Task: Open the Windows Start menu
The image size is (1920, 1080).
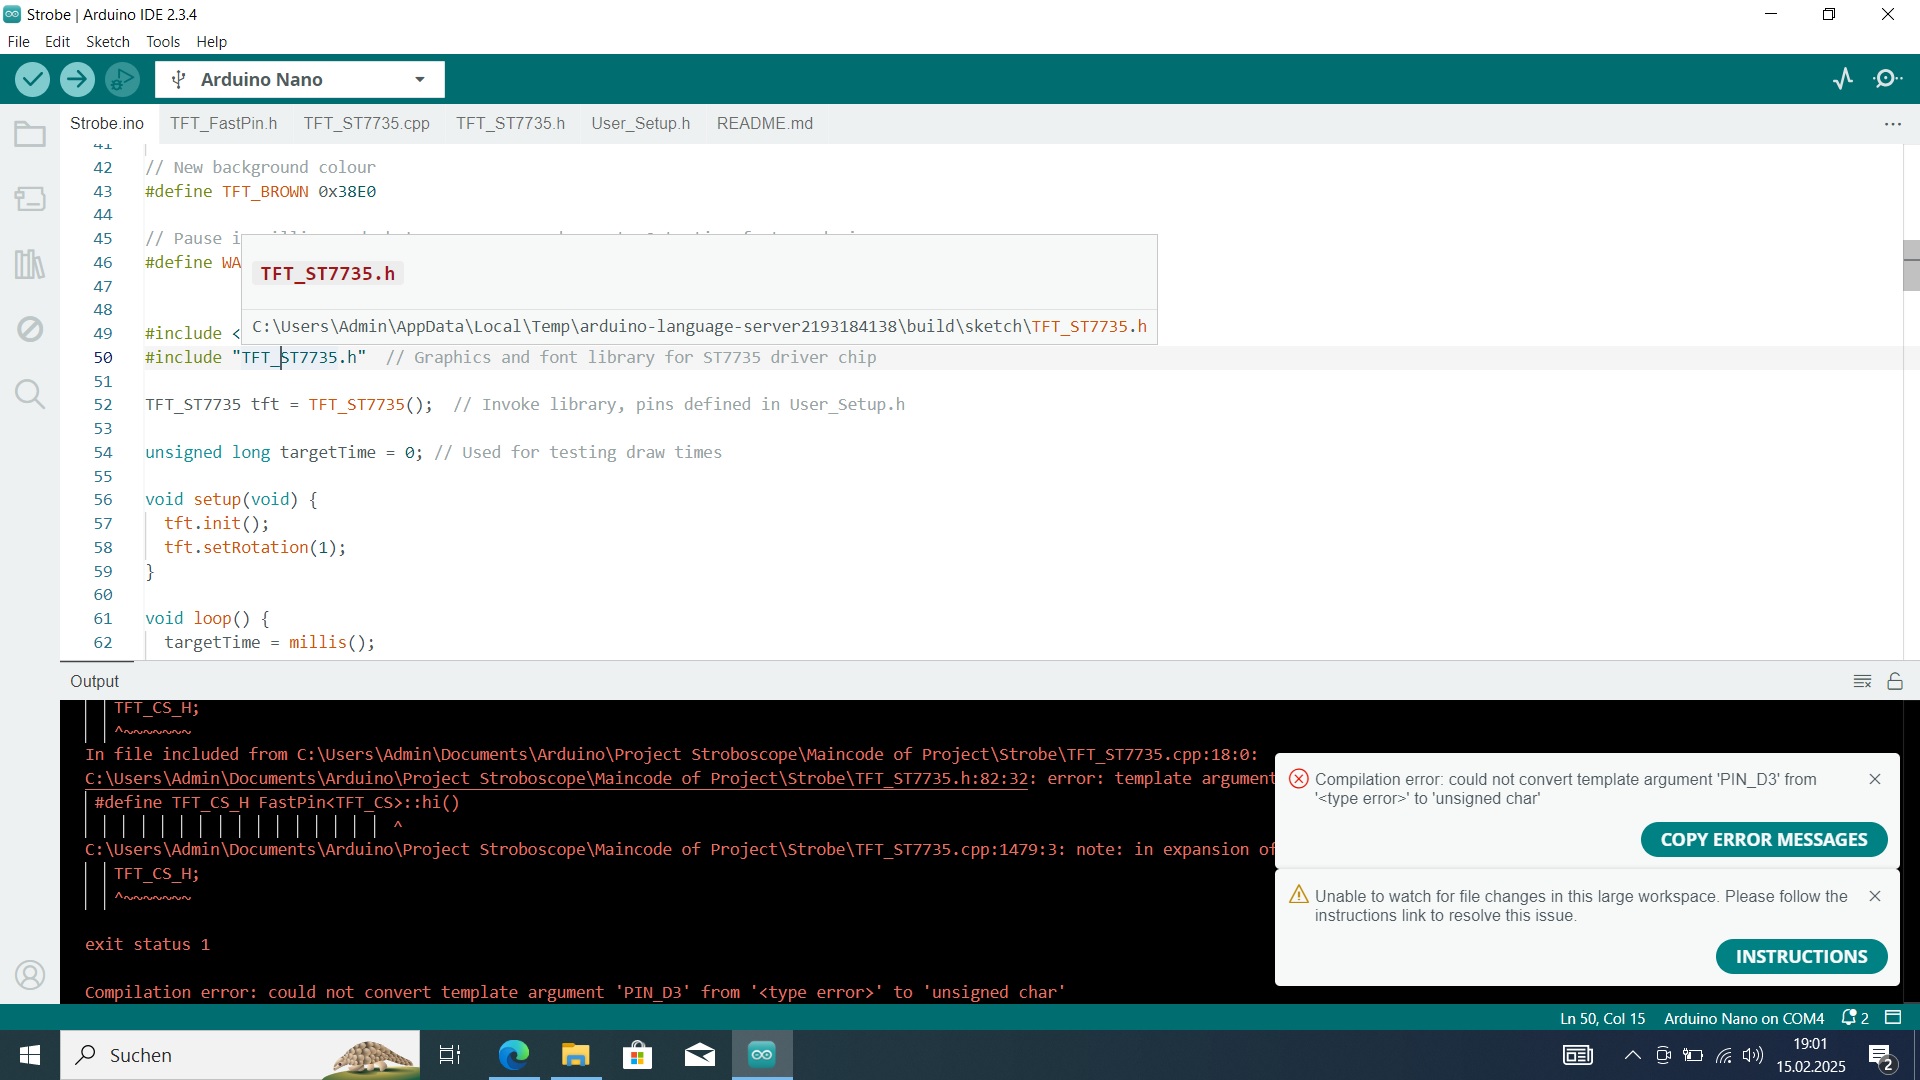Action: 30,1055
